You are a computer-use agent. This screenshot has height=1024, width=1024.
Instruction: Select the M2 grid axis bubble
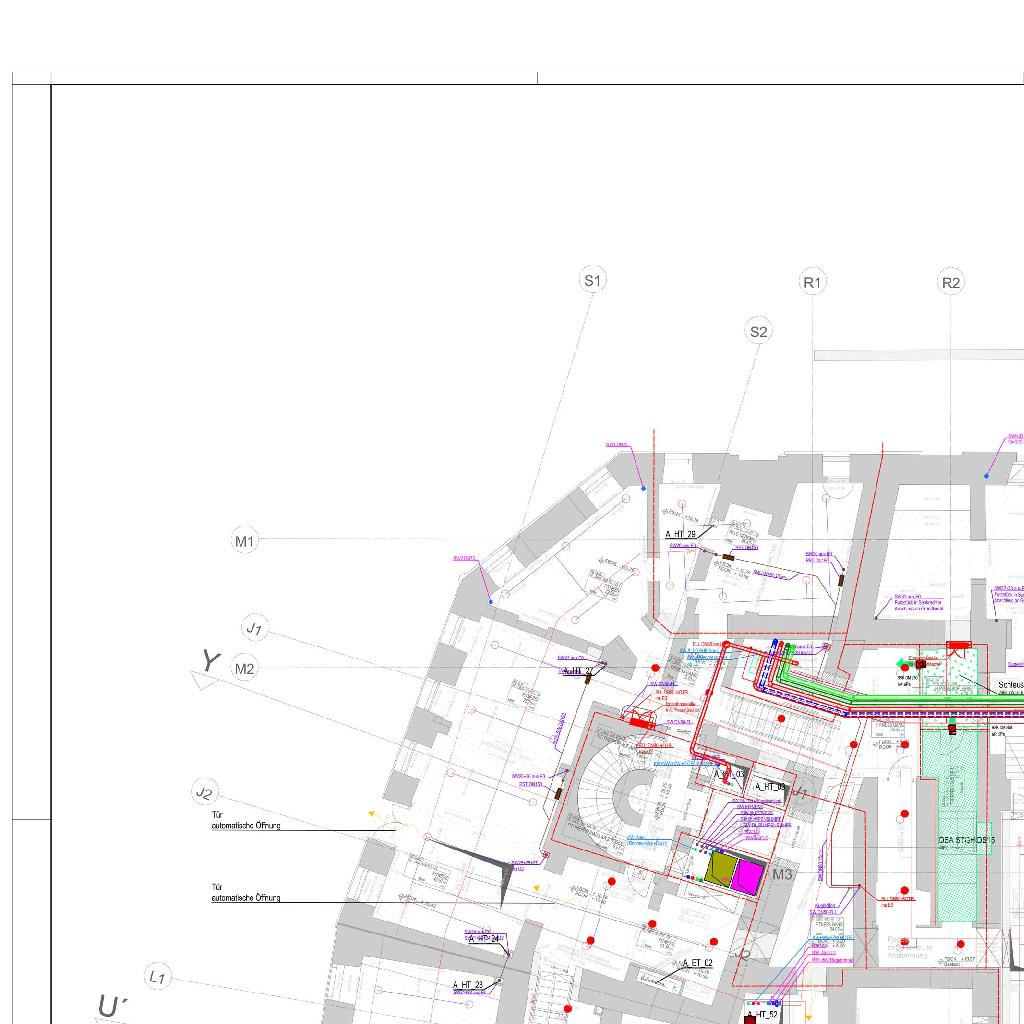(x=245, y=669)
